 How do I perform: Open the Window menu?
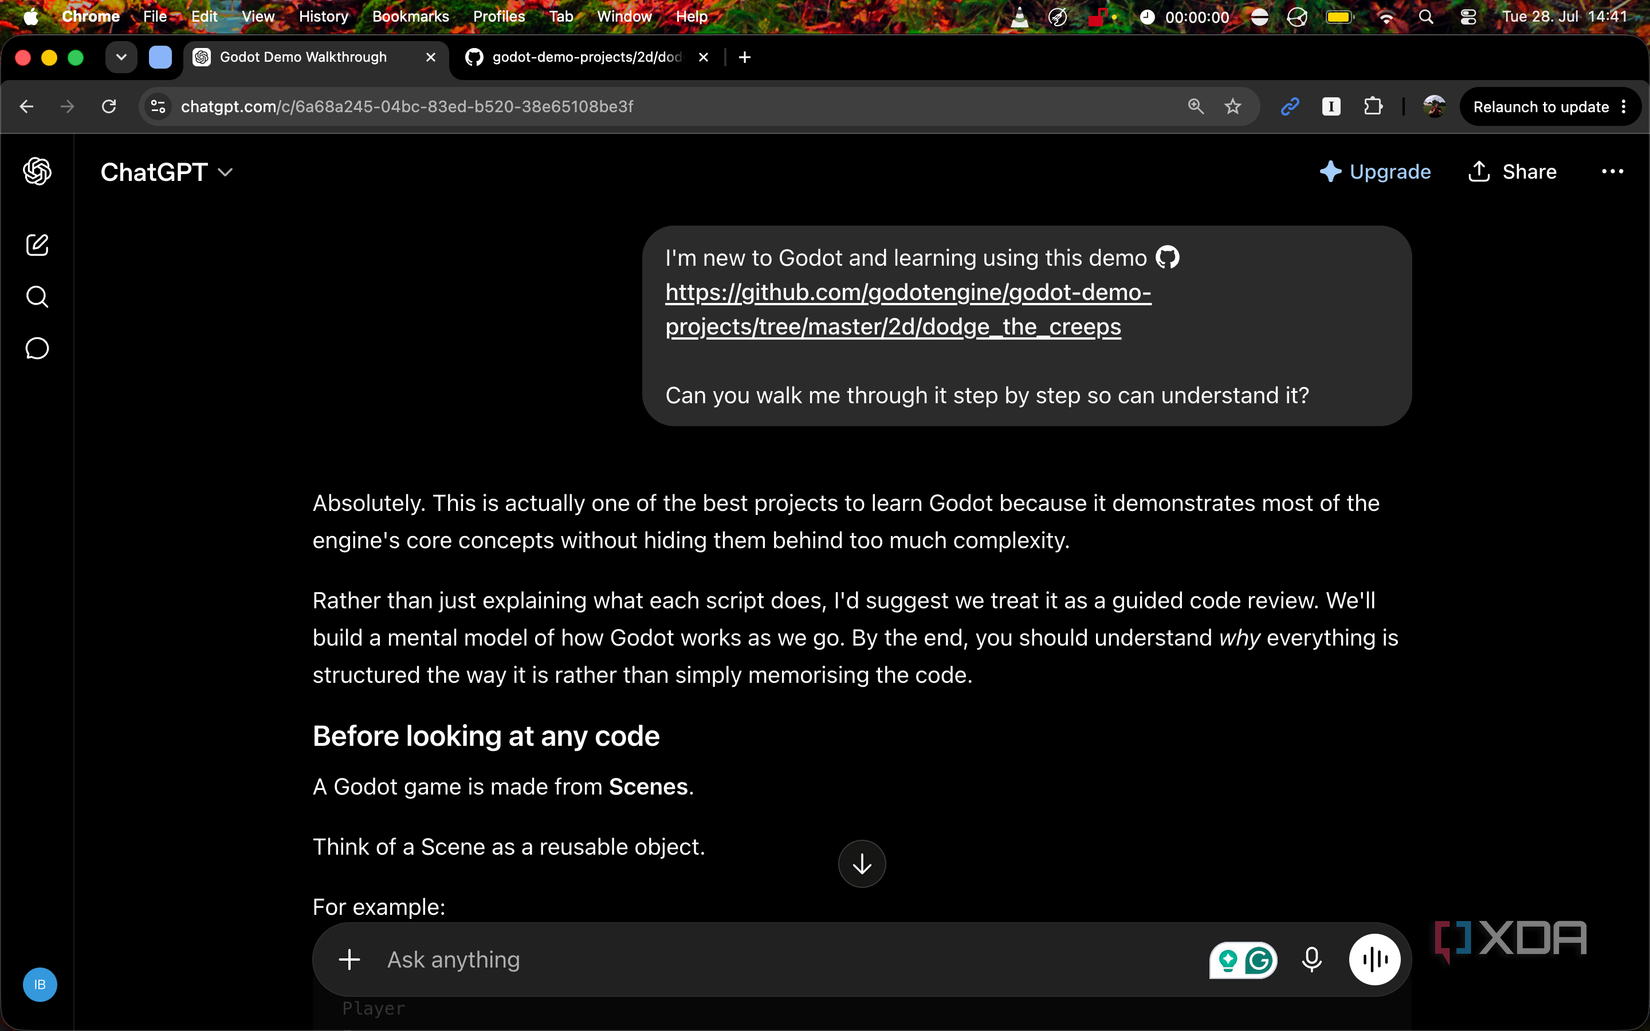click(x=624, y=16)
